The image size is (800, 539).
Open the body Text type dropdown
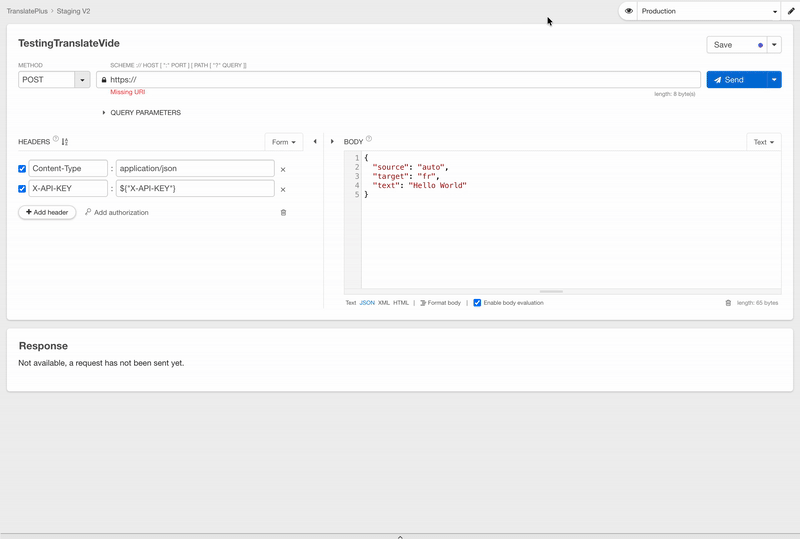pyautogui.click(x=764, y=142)
